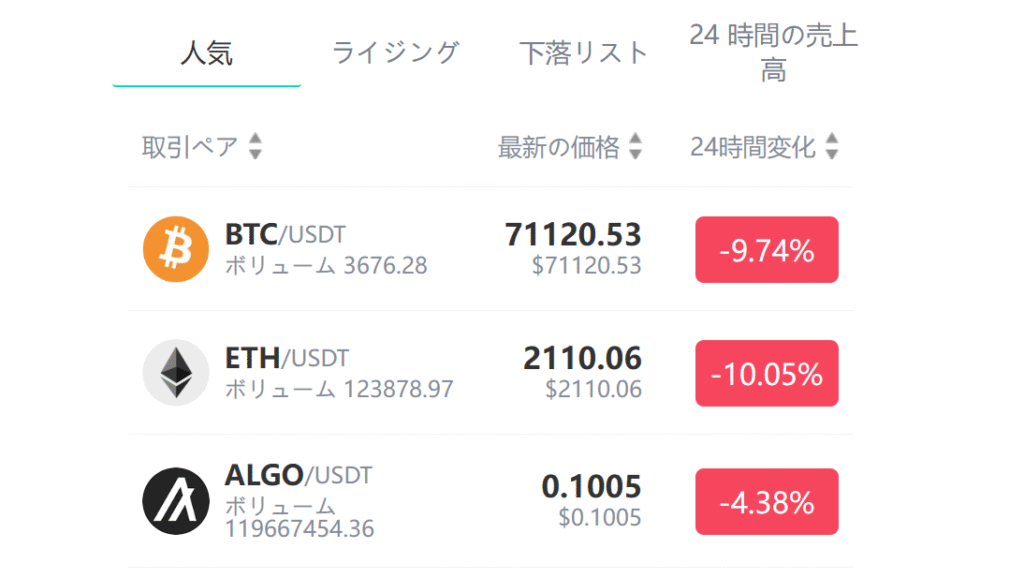Click the Ethereum diamond icon
Screen dimensions: 1024x578
(175, 373)
